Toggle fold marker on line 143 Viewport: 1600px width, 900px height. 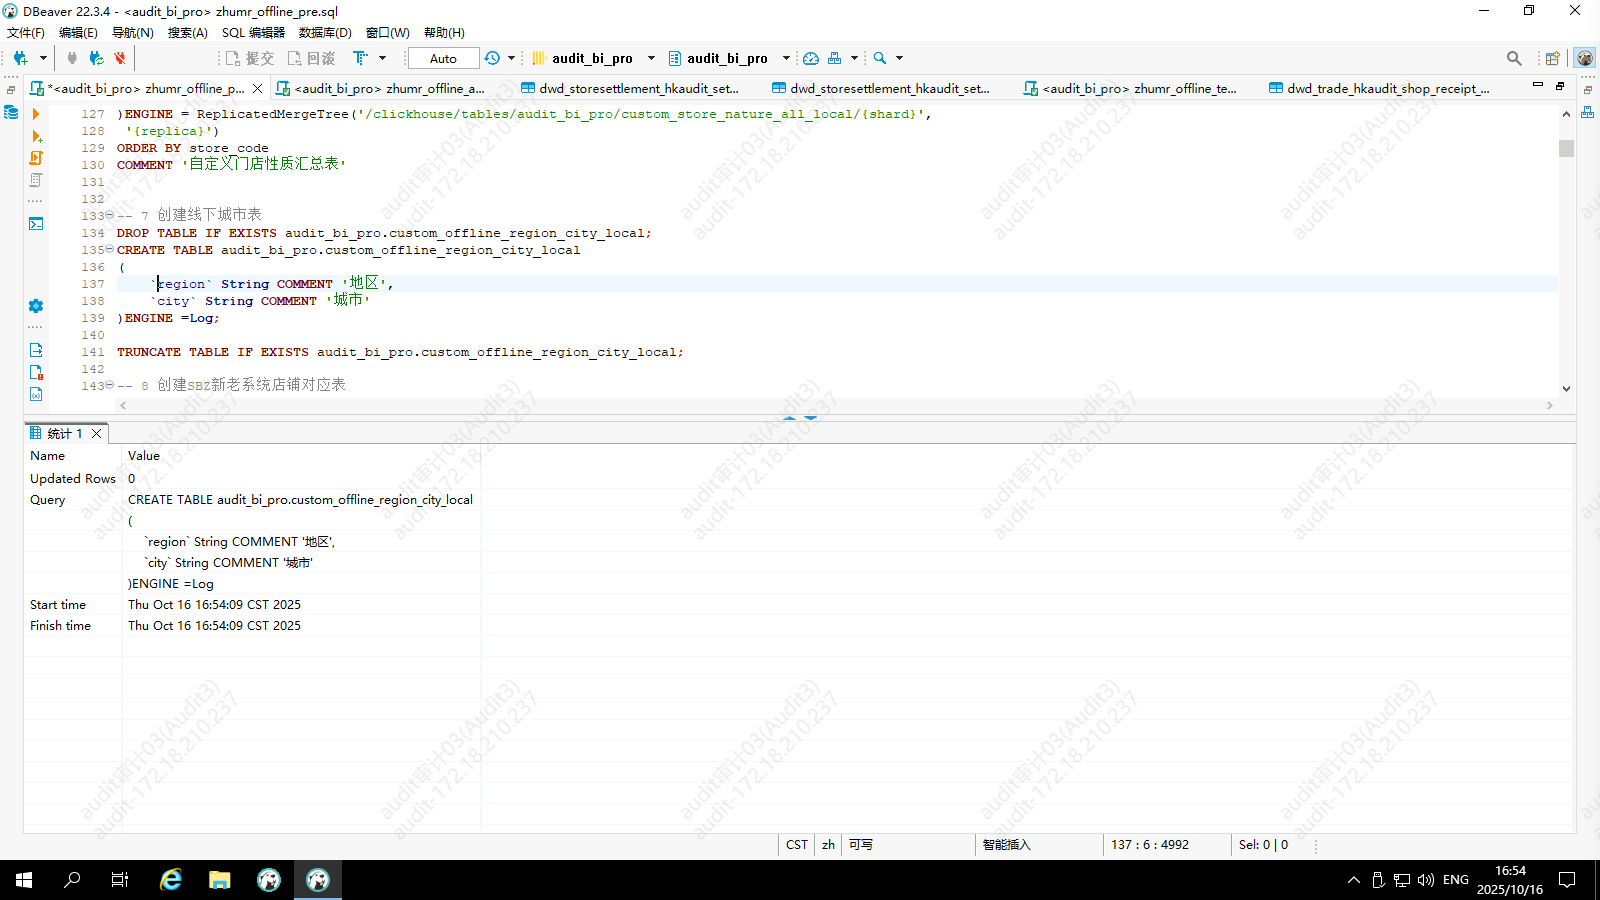[x=109, y=386]
